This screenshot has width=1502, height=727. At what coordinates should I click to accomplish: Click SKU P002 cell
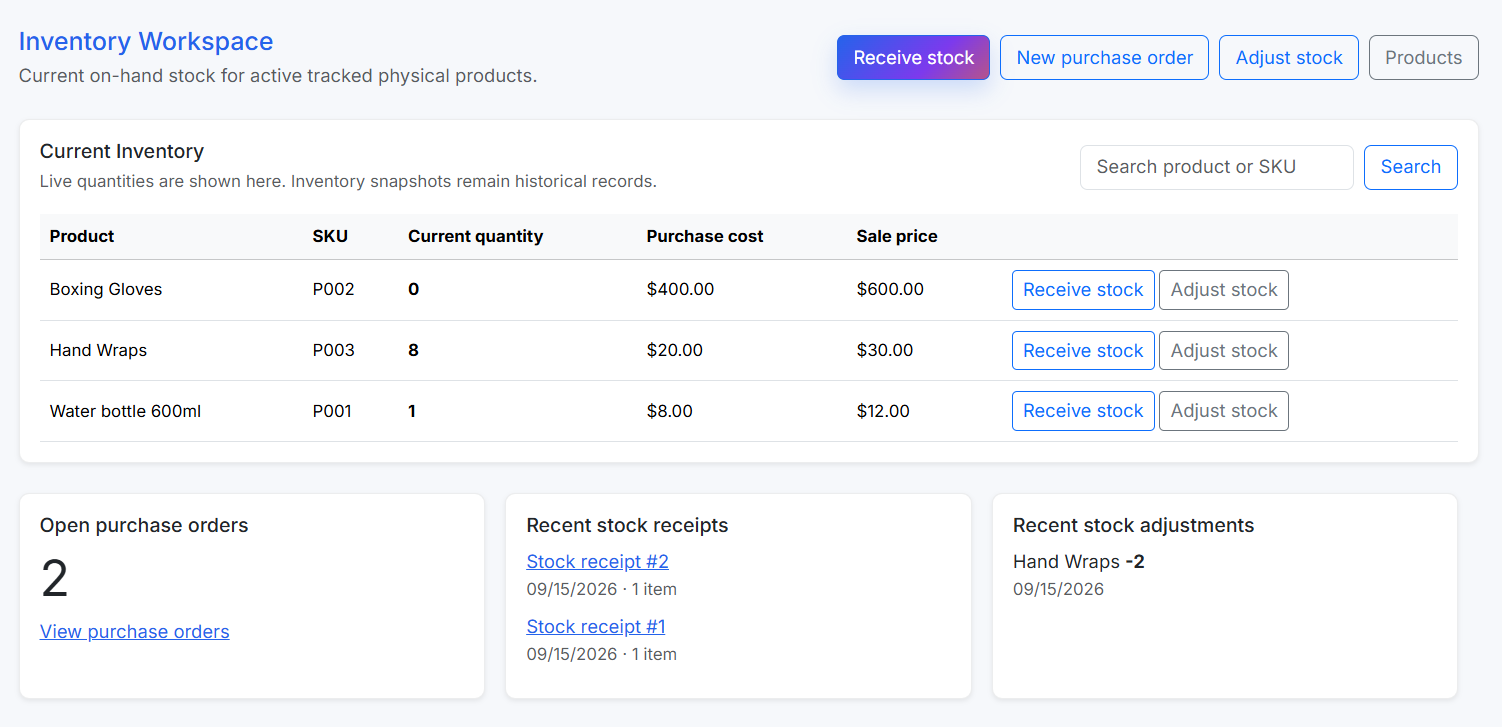[334, 290]
